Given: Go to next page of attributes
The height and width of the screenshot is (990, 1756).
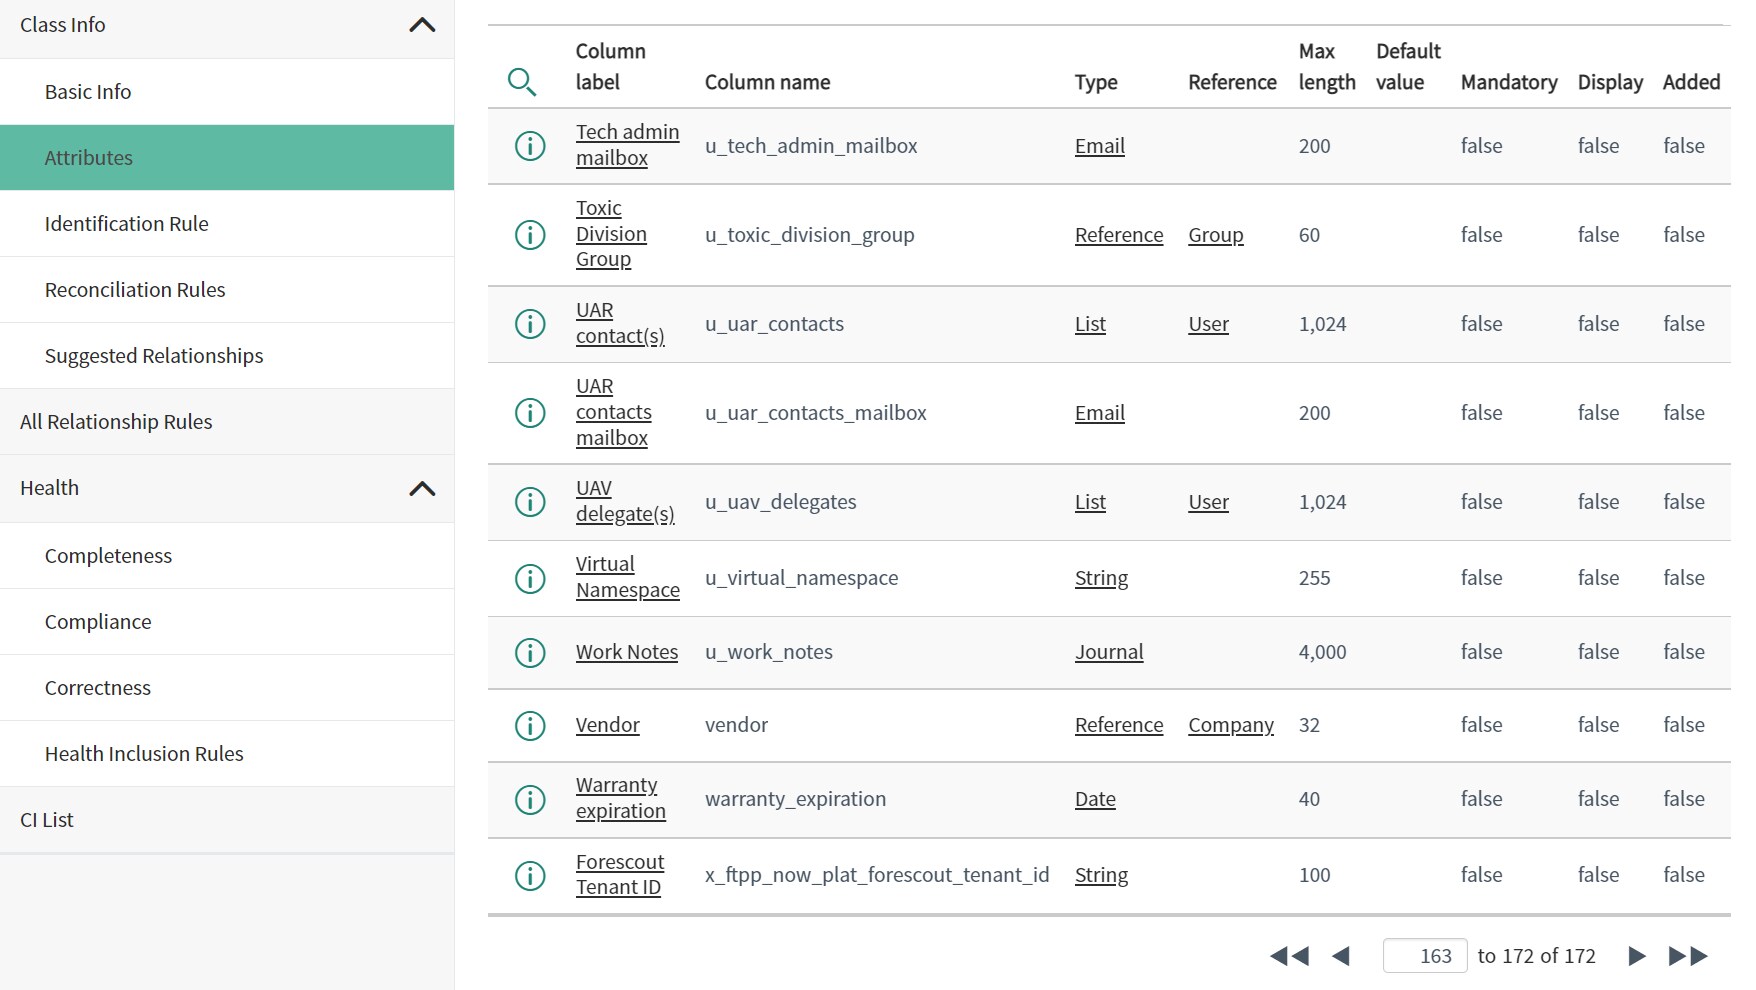Looking at the screenshot, I should pos(1636,957).
